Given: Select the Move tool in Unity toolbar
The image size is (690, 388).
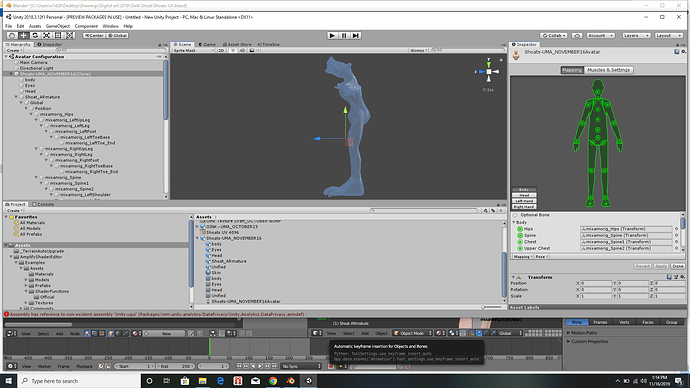Looking at the screenshot, I should [23, 35].
